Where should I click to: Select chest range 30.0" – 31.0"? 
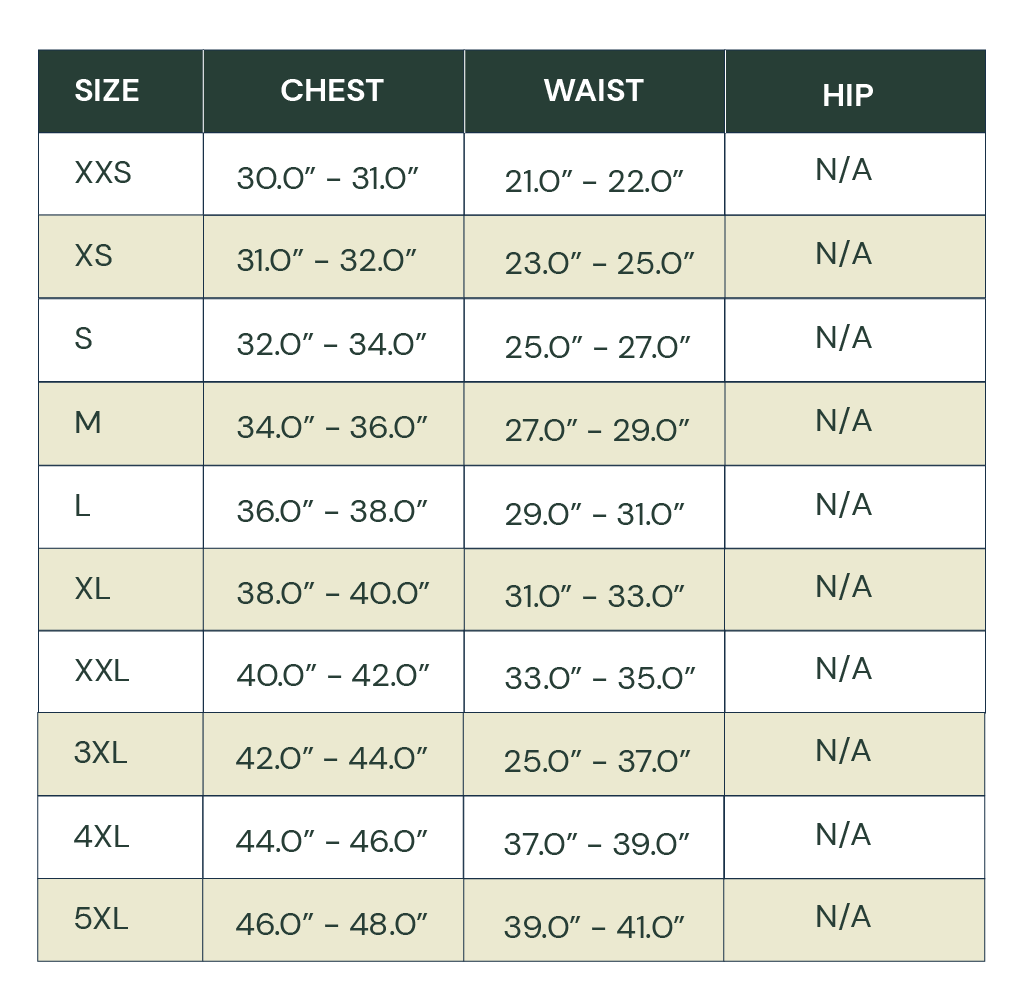pos(327,178)
